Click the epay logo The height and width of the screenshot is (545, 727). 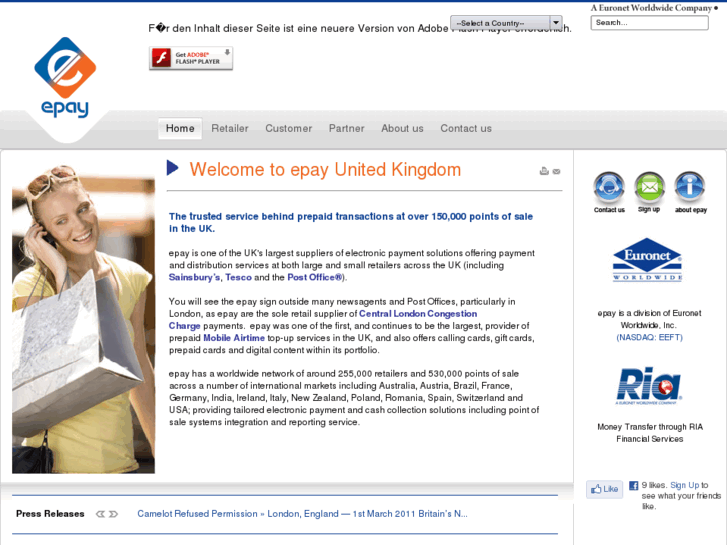[65, 77]
